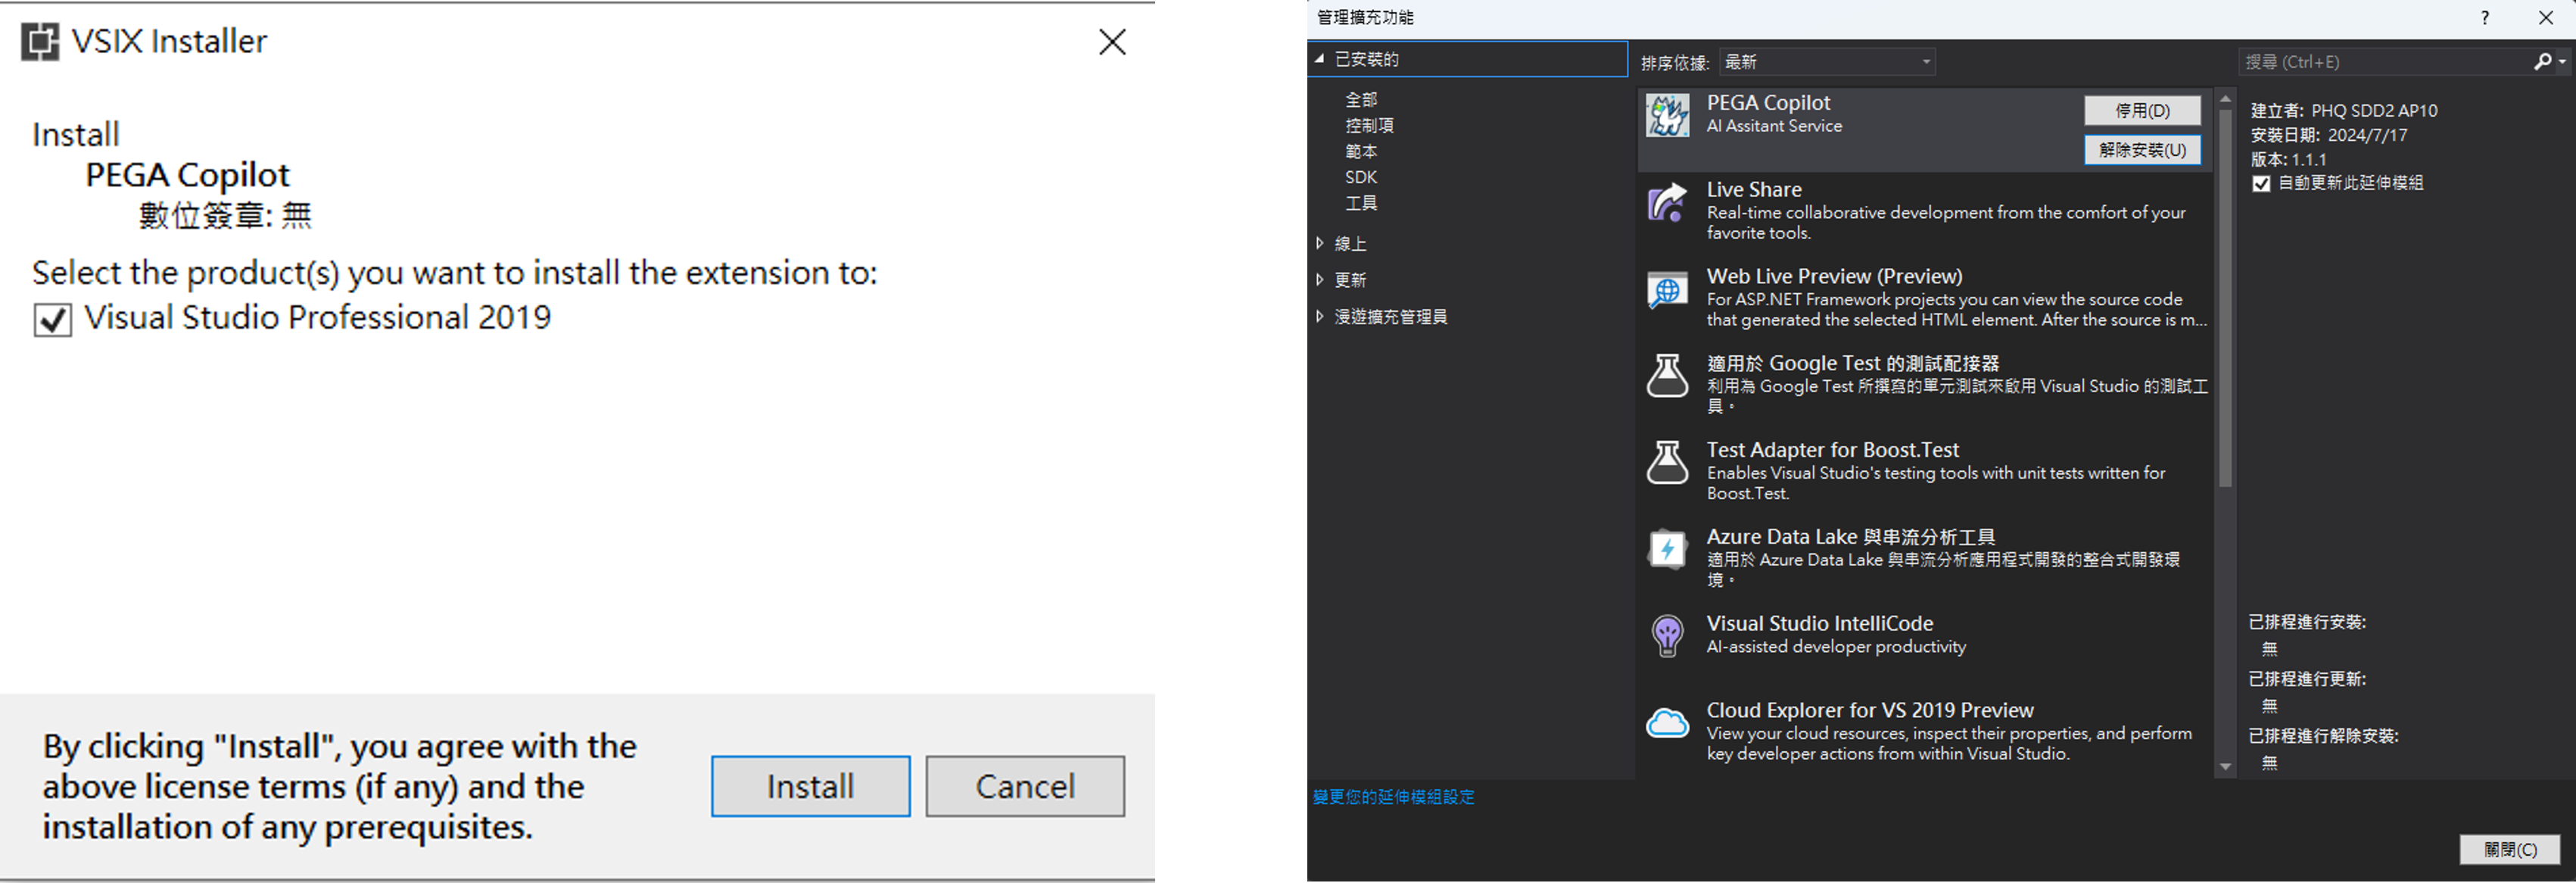The height and width of the screenshot is (883, 2576).
Task: Click the Live Share extension icon
Action: coord(1667,203)
